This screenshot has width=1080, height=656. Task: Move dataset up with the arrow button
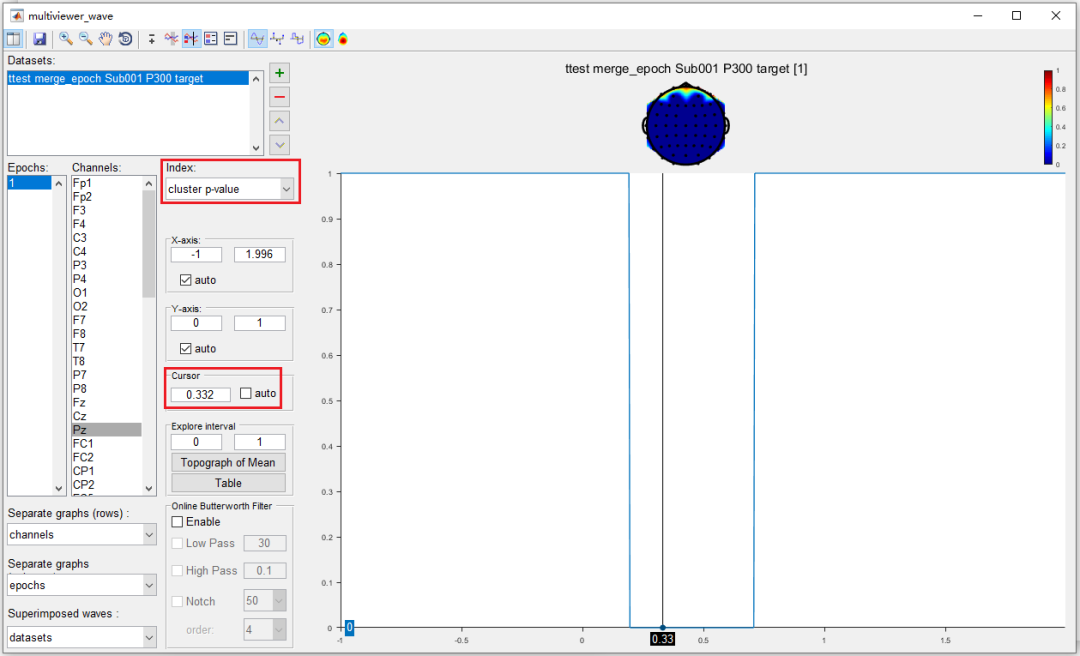(x=279, y=121)
